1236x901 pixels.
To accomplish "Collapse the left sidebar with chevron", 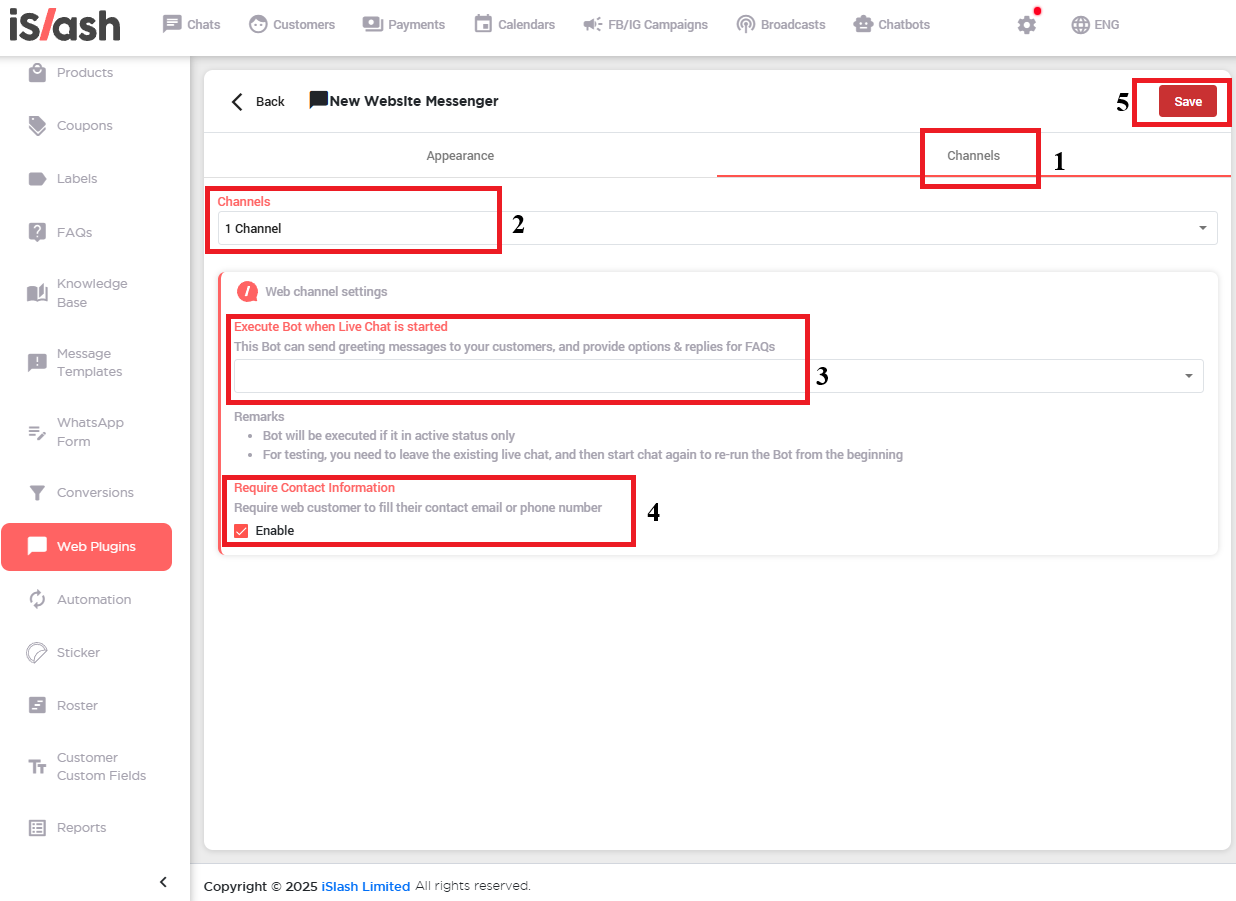I will pos(163,881).
